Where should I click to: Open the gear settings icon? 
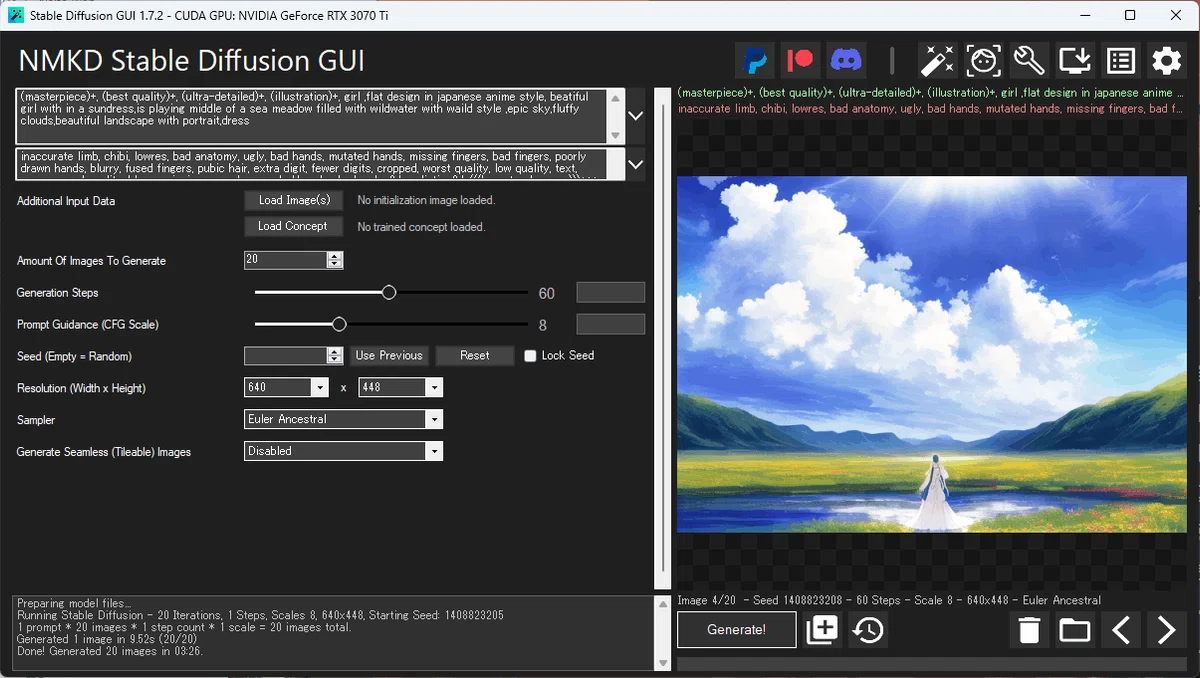pos(1167,61)
